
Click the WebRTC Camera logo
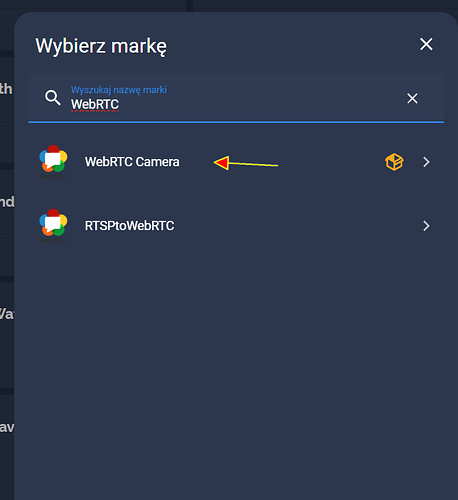[x=53, y=162]
